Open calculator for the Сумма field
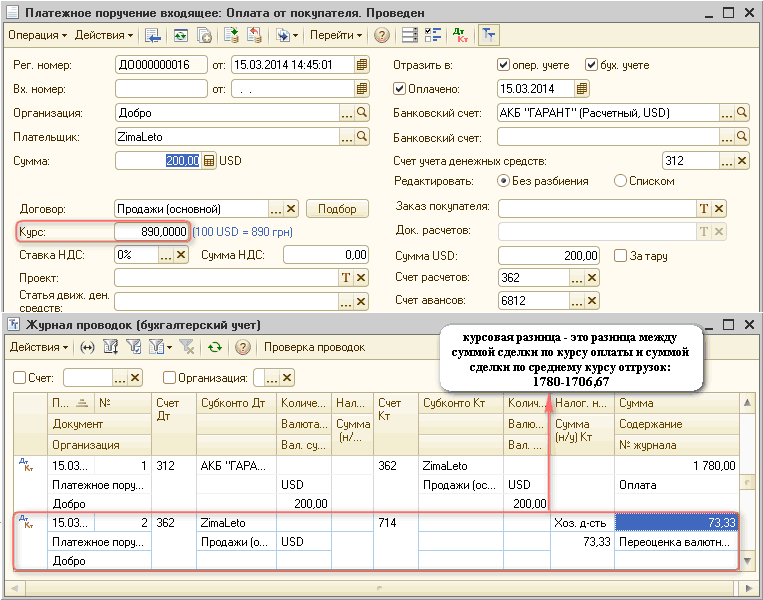The height and width of the screenshot is (600, 763). (x=209, y=160)
